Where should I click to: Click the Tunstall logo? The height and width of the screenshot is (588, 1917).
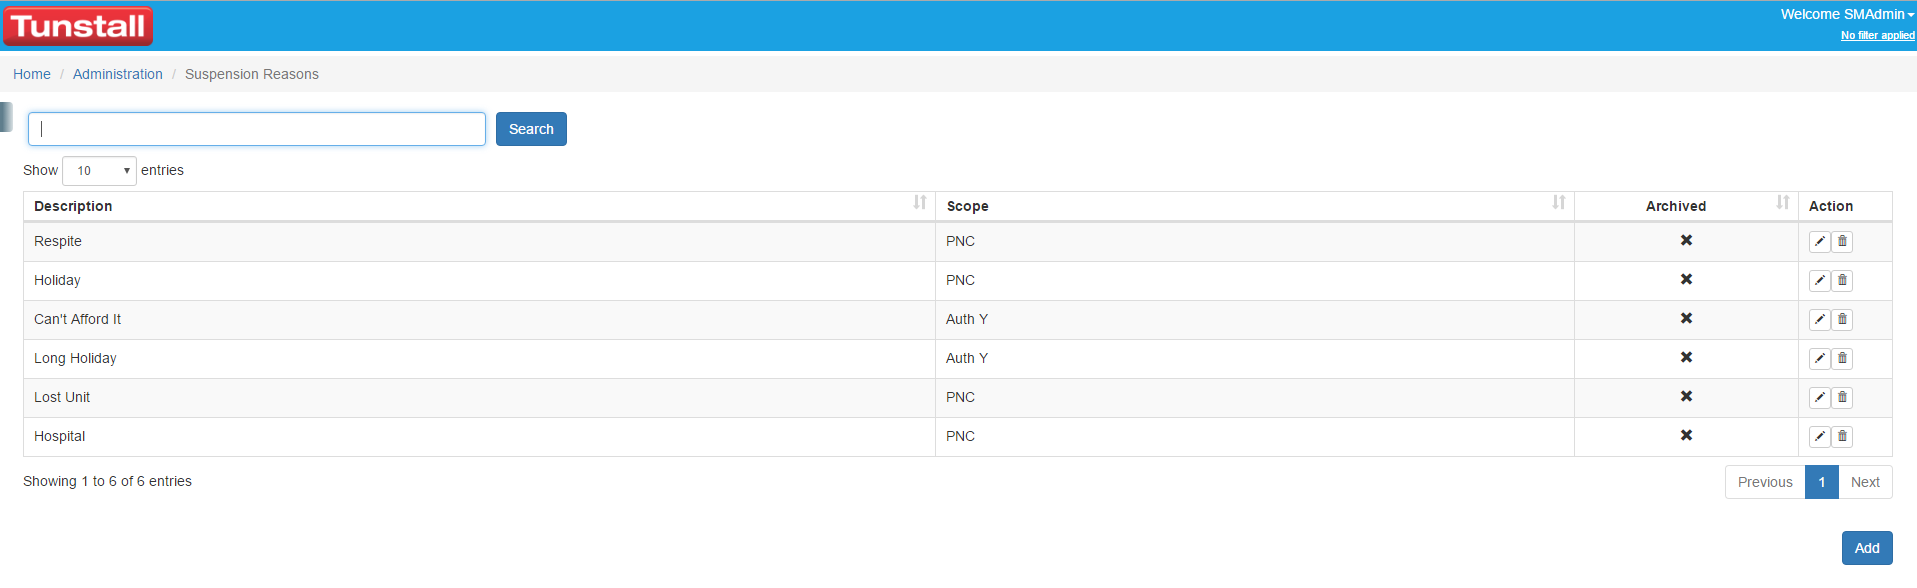(x=78, y=26)
